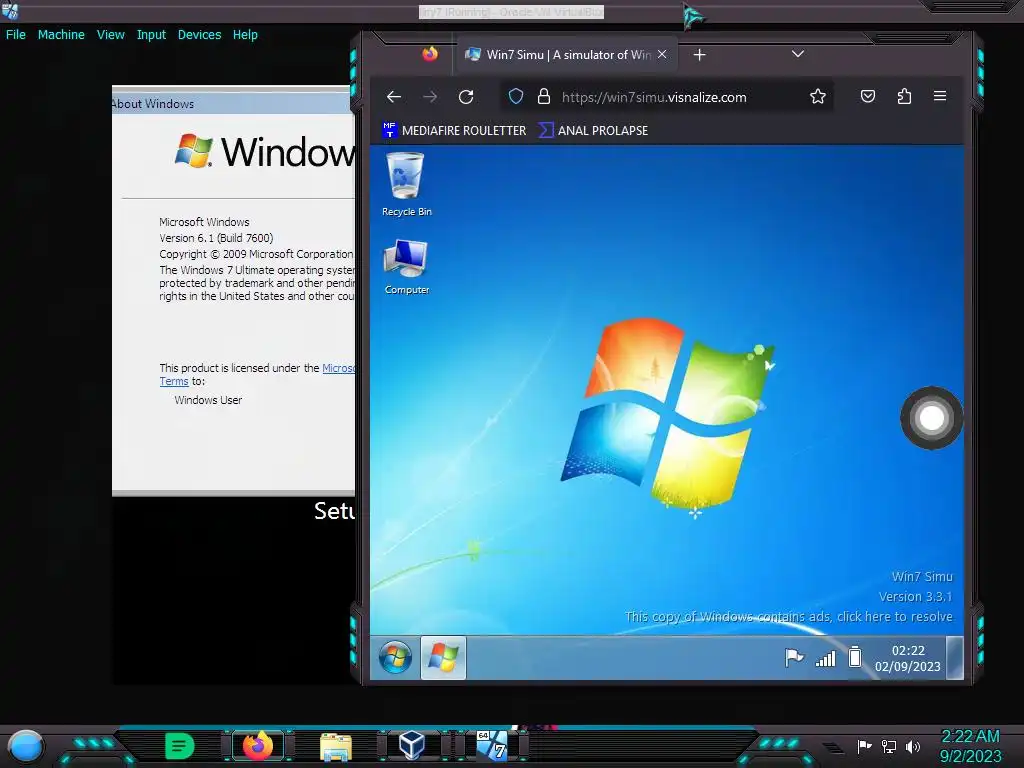Viewport: 1024px width, 768px height.
Task: Reload the current page
Action: click(x=466, y=97)
